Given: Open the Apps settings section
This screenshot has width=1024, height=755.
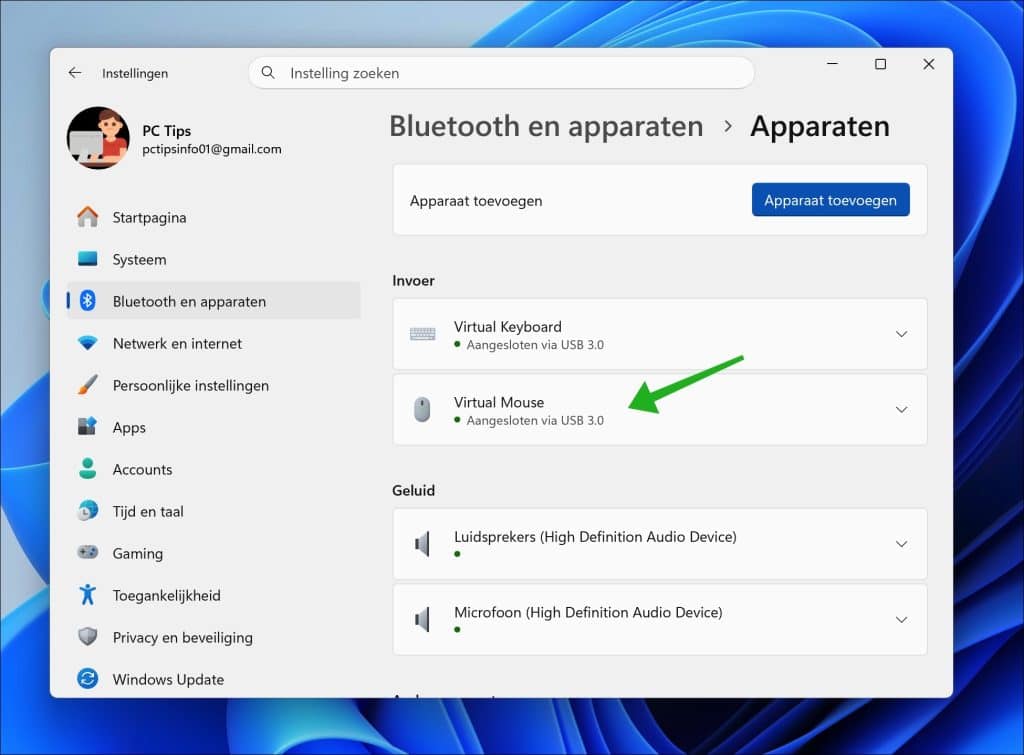Looking at the screenshot, I should [129, 427].
